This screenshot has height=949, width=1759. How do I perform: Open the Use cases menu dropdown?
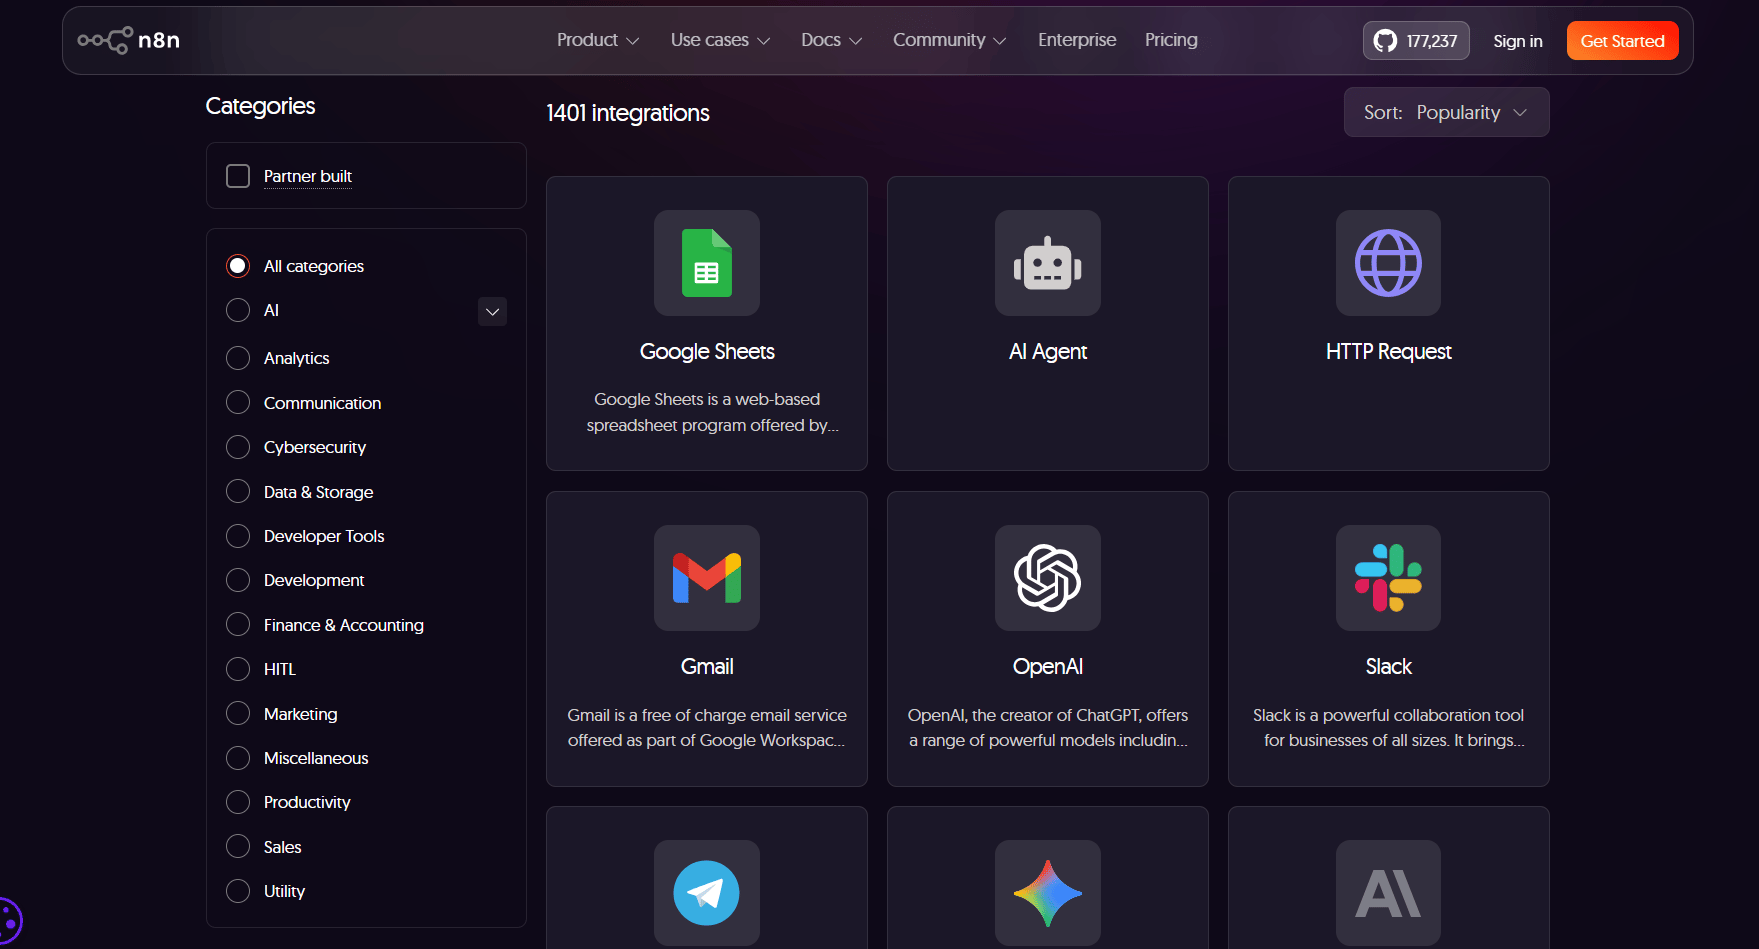pos(720,40)
